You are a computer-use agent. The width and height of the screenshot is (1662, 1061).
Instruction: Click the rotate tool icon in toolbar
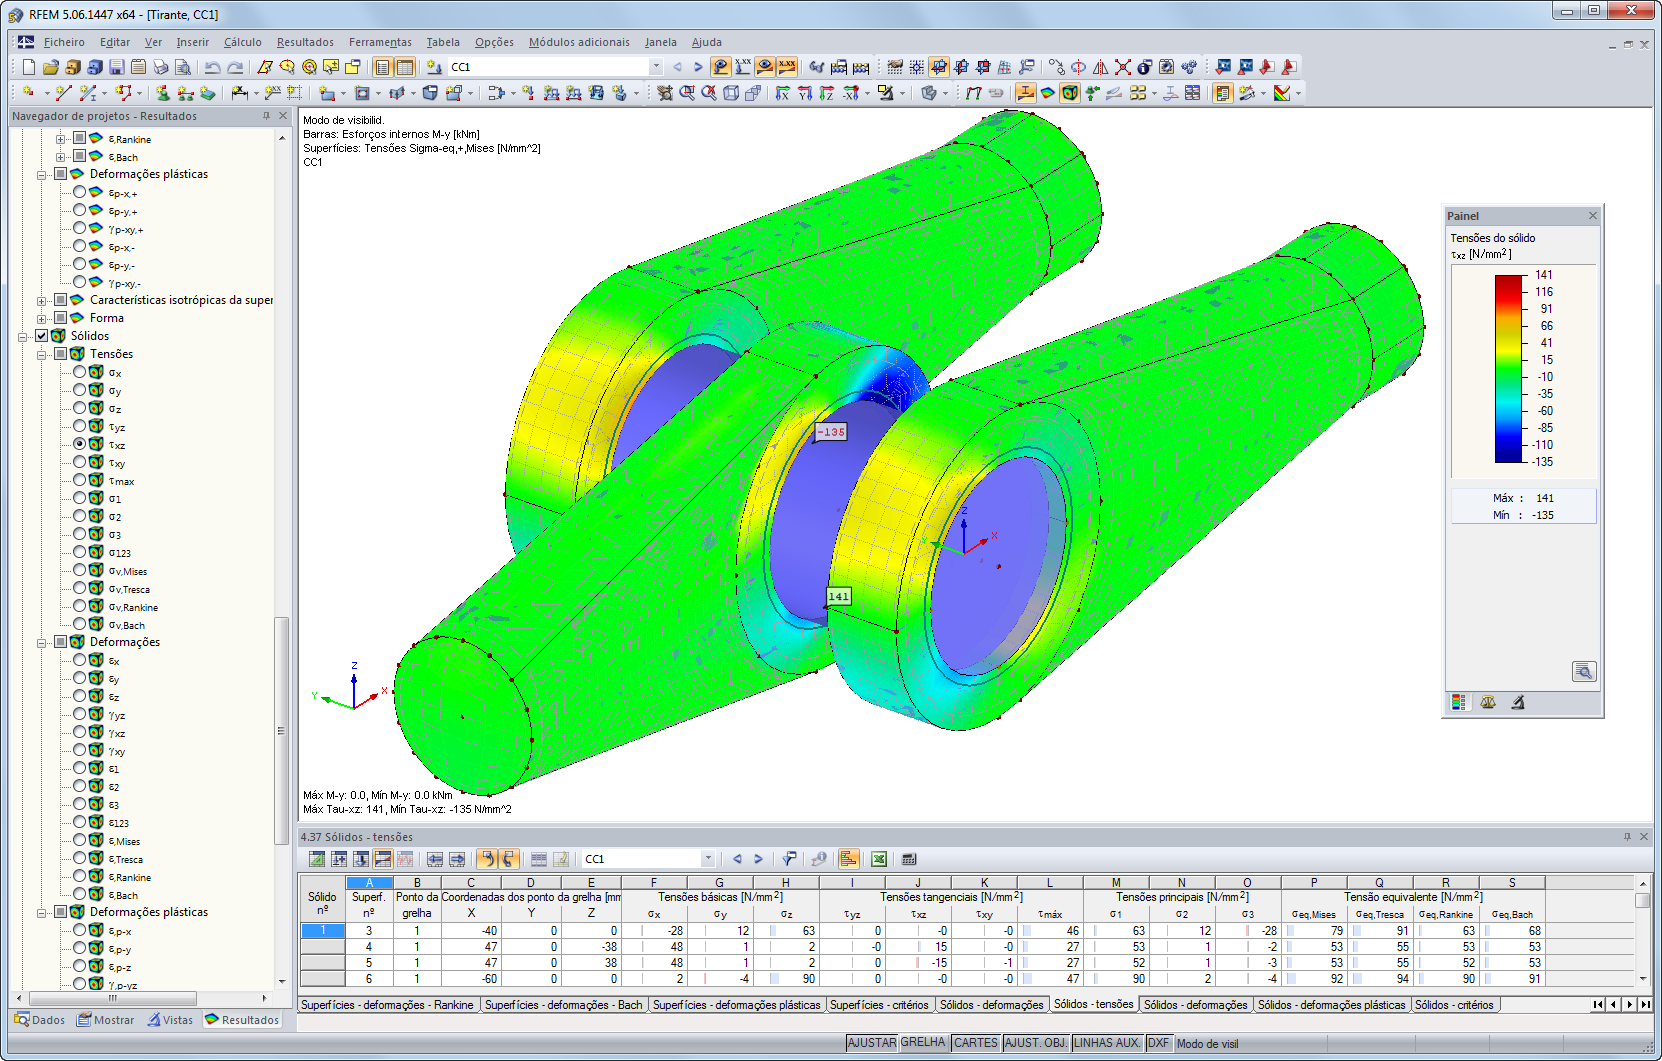click(1079, 67)
